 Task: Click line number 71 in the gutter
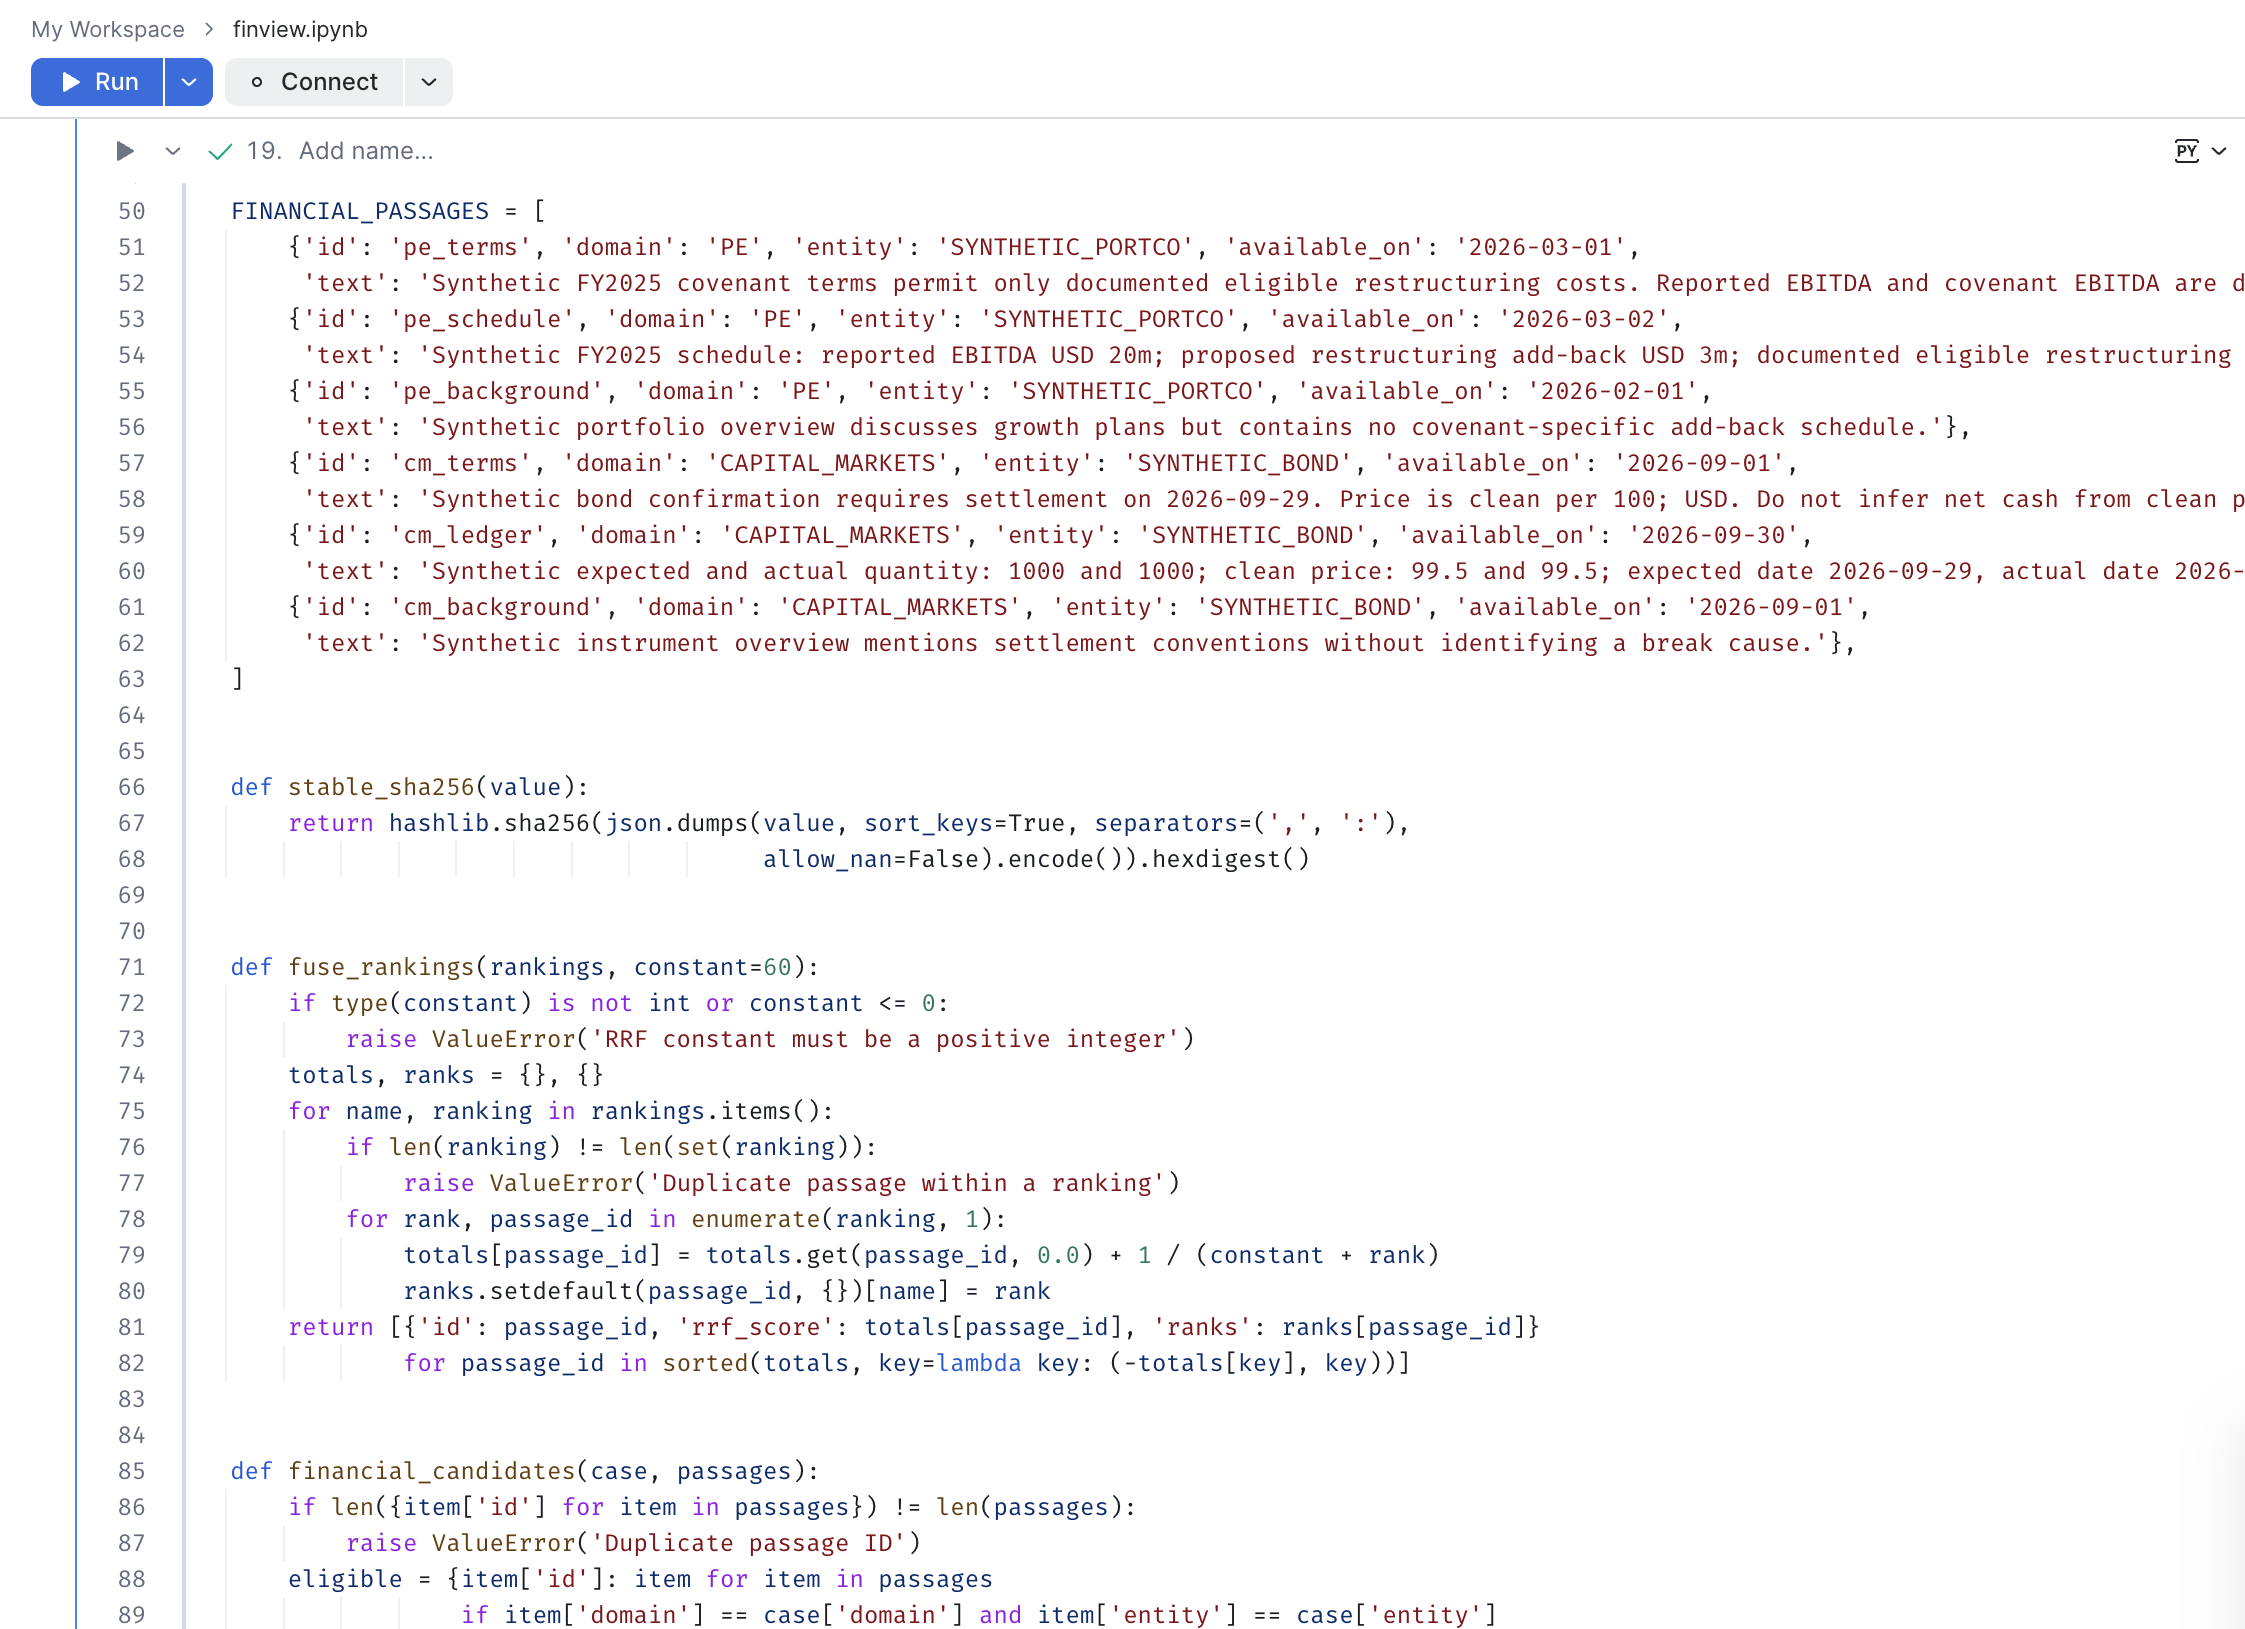coord(132,967)
